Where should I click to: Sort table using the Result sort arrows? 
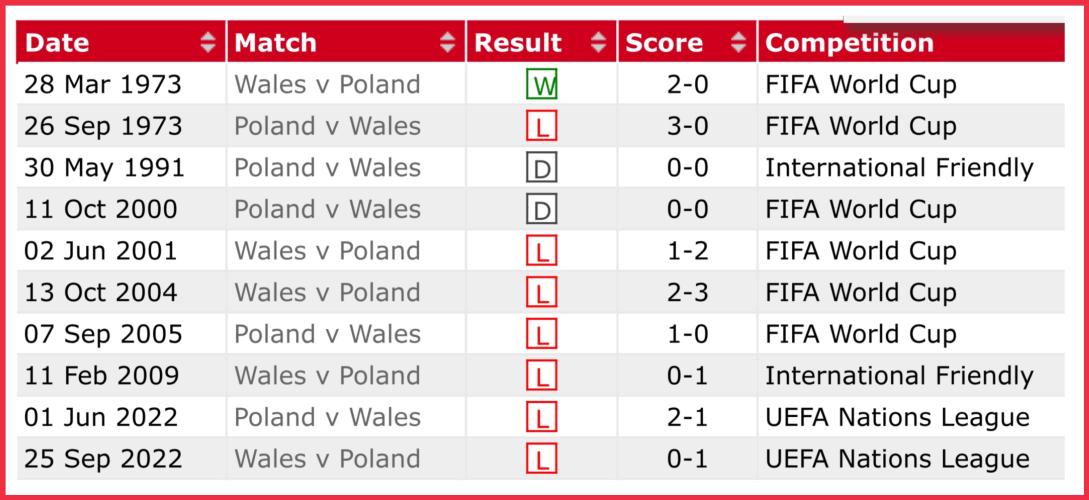[x=598, y=43]
